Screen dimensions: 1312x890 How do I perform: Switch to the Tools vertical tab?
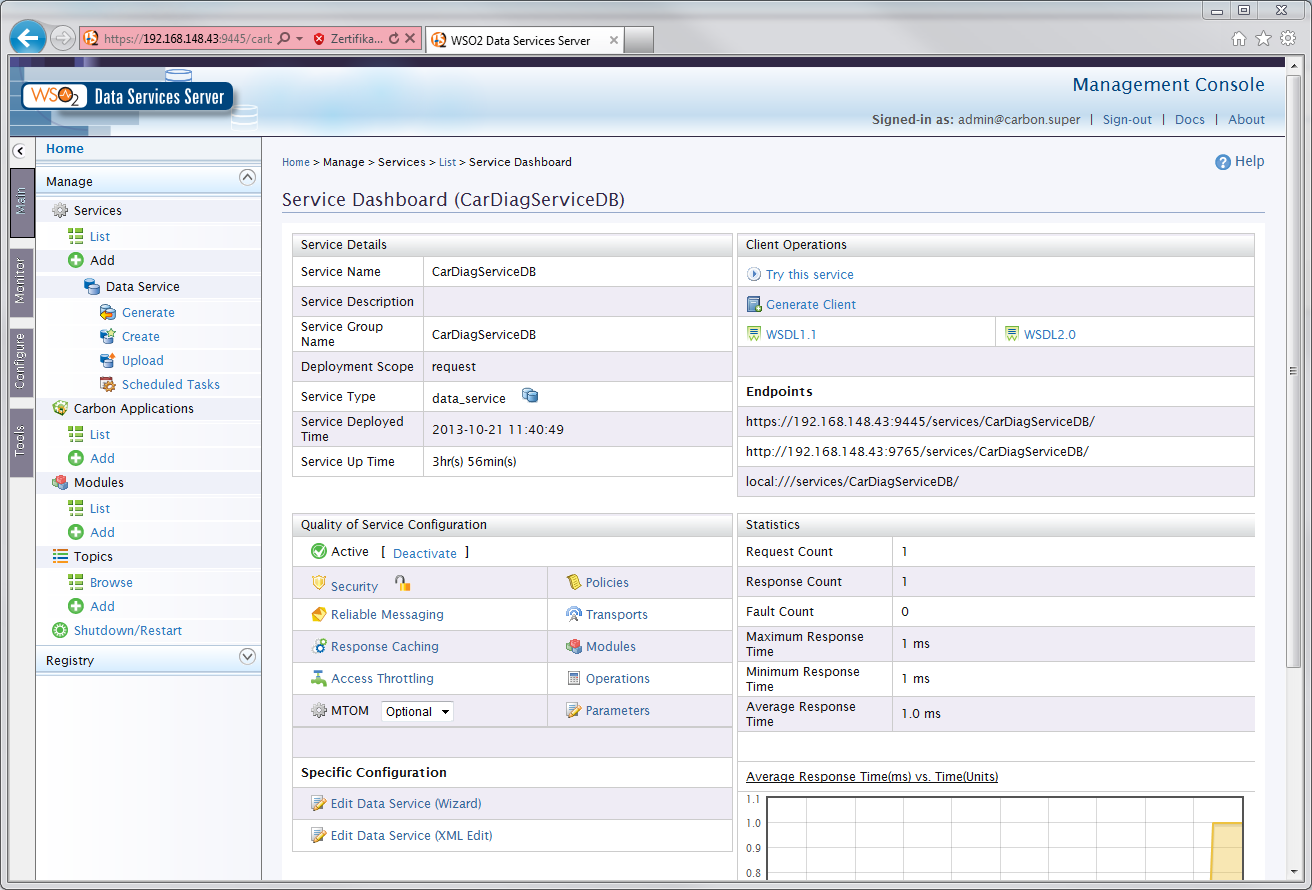tap(22, 442)
